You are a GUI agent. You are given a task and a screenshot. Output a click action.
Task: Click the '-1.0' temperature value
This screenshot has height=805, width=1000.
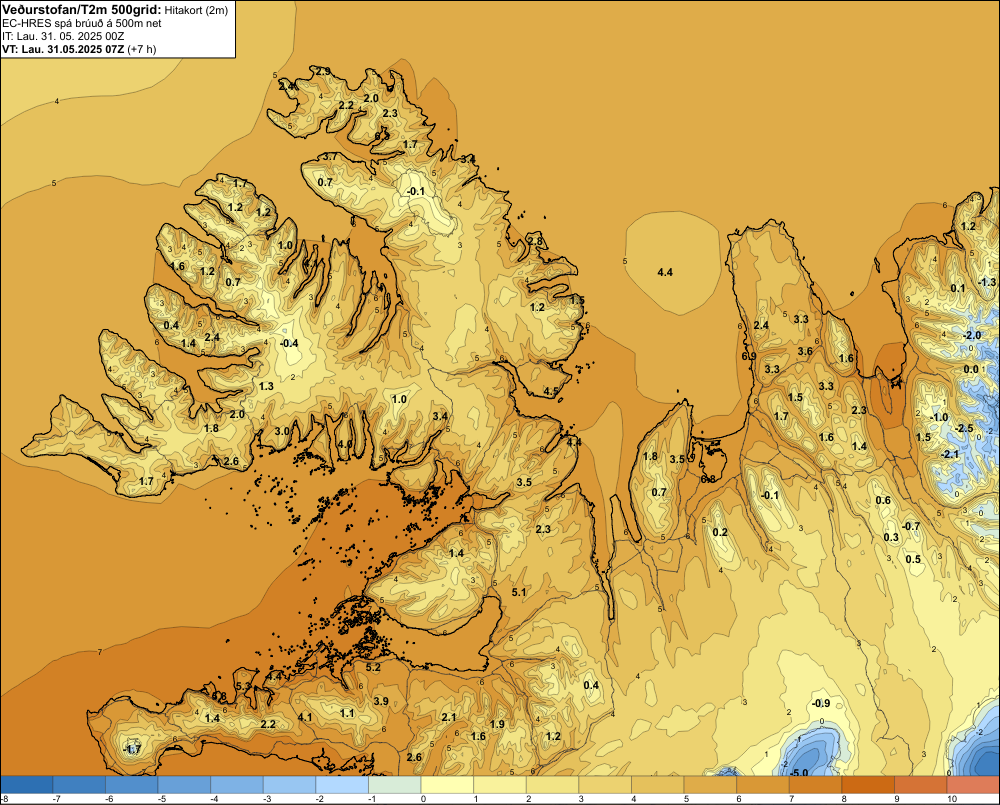[x=939, y=417]
